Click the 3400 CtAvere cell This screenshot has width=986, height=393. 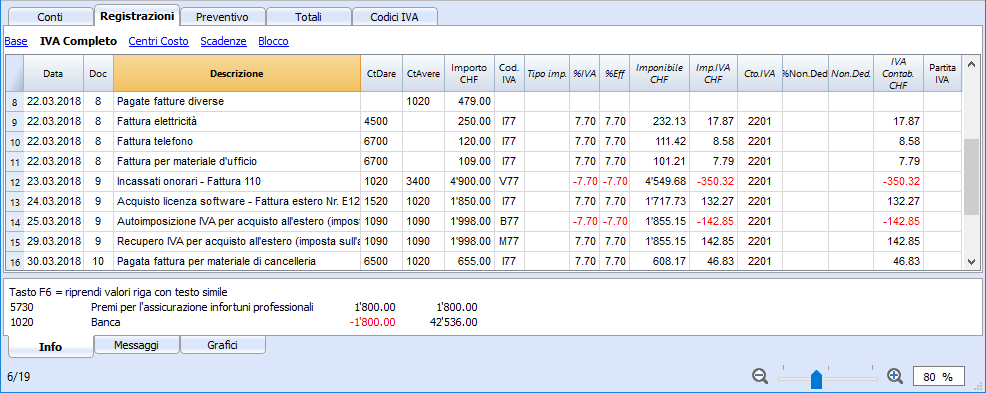tap(423, 182)
